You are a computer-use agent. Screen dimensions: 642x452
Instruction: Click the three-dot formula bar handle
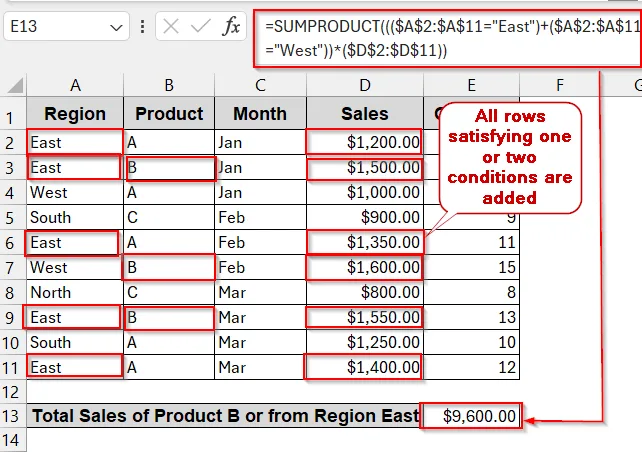(x=142, y=27)
